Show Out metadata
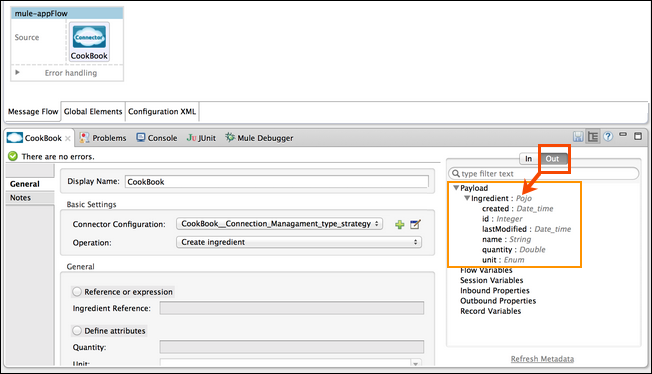Viewport: 652px width, 374px height. tap(552, 159)
